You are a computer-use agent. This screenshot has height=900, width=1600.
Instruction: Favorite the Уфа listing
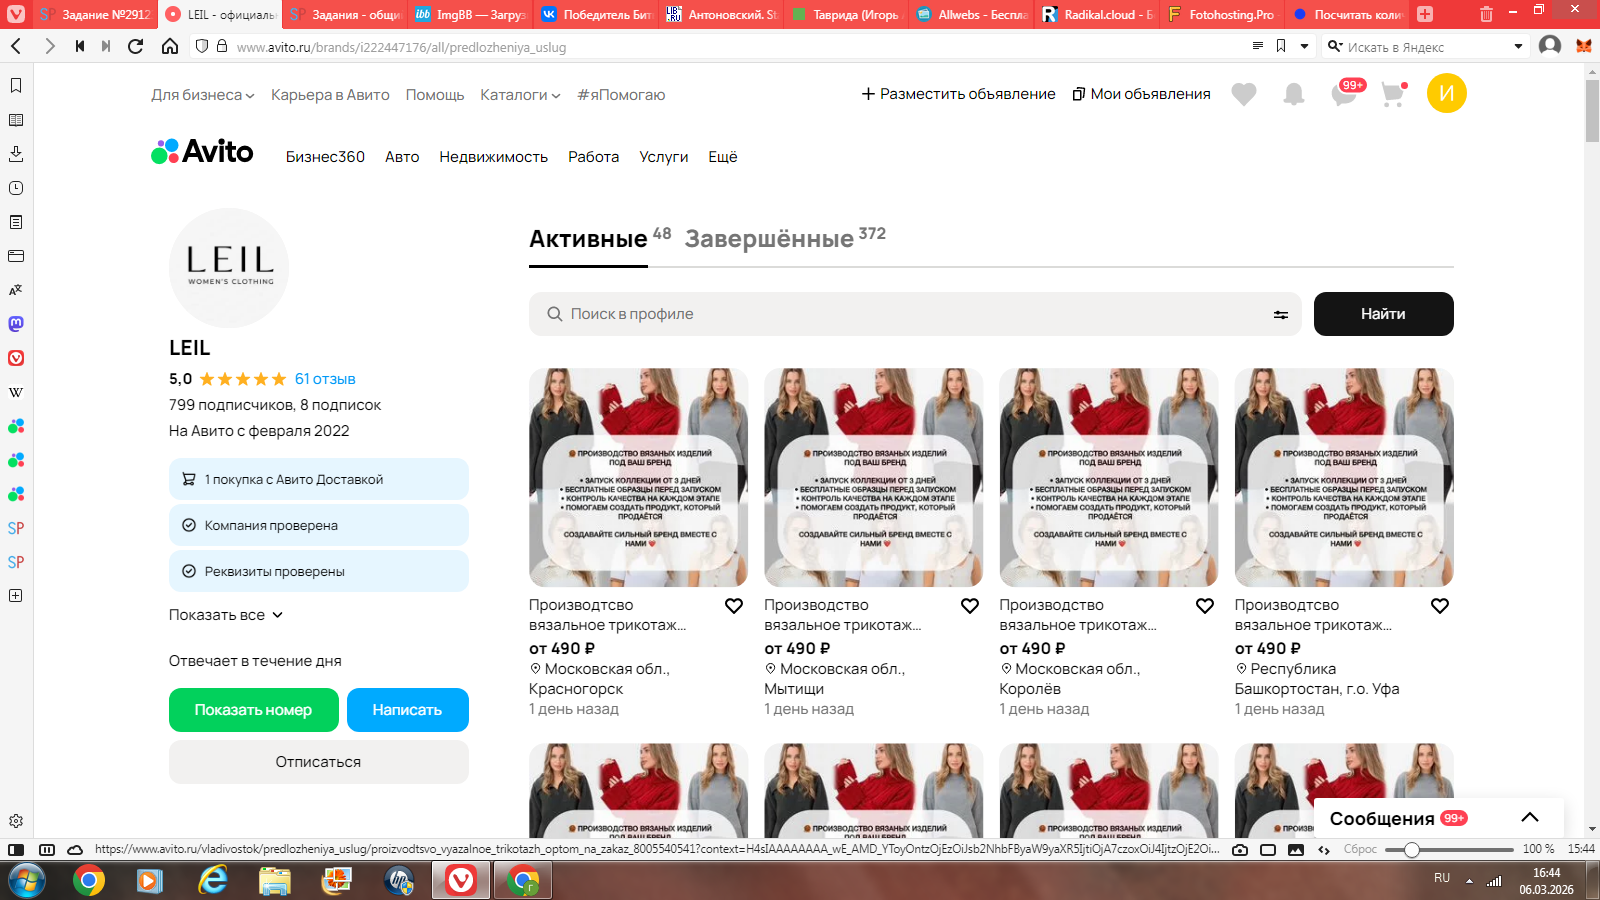(1440, 606)
